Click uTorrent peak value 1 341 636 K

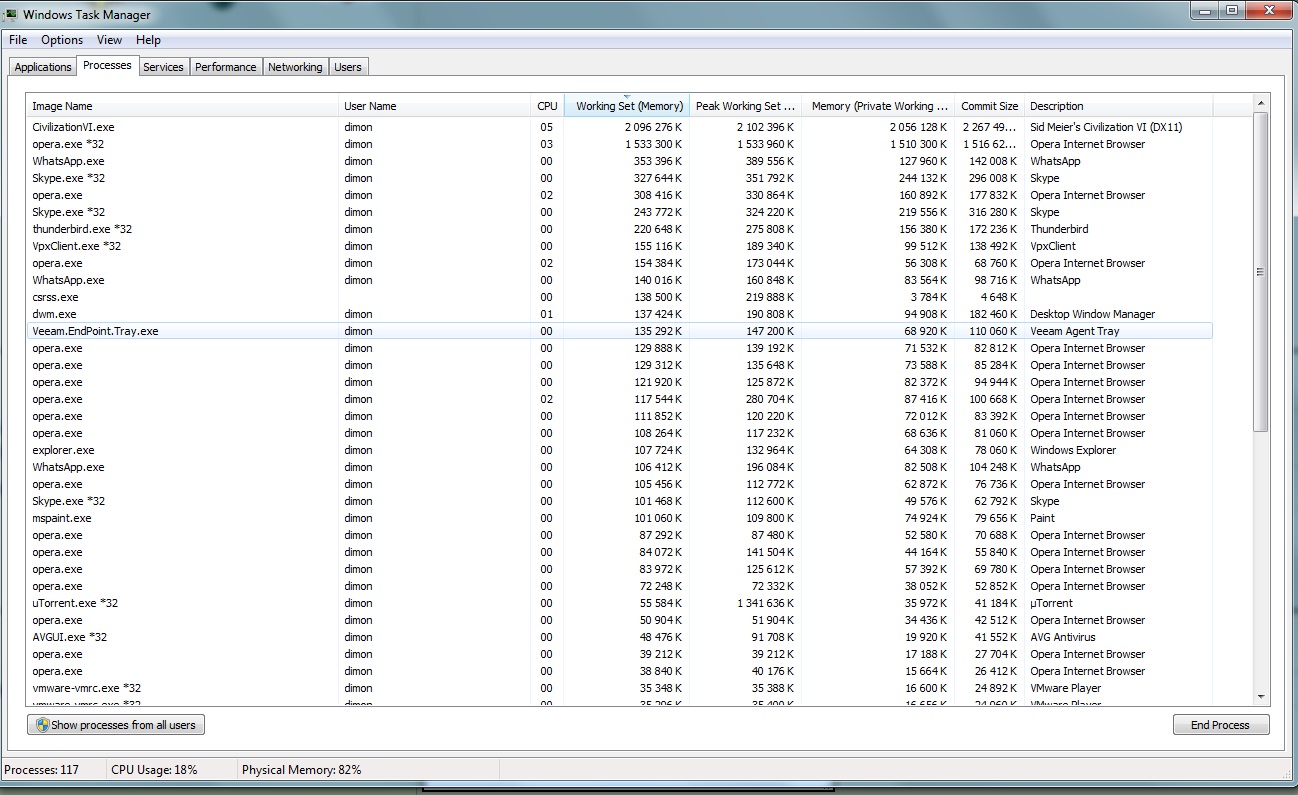pyautogui.click(x=765, y=603)
